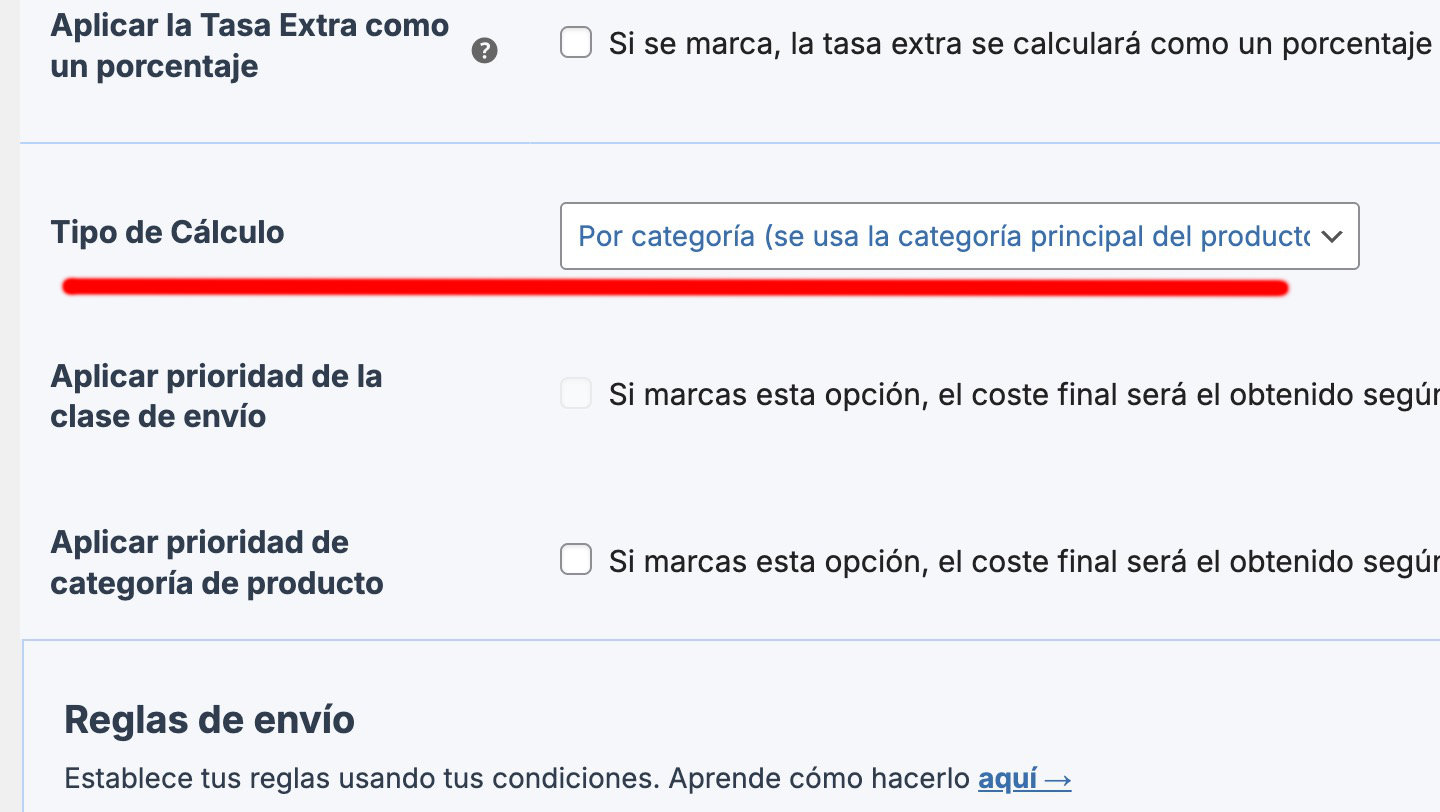Follow the "aquí →" link
The width and height of the screenshot is (1440, 812).
1024,778
